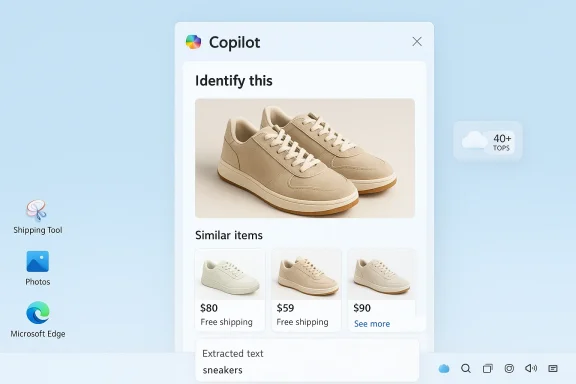Click the large beige sneakers image
576x384 pixels.
pos(305,158)
